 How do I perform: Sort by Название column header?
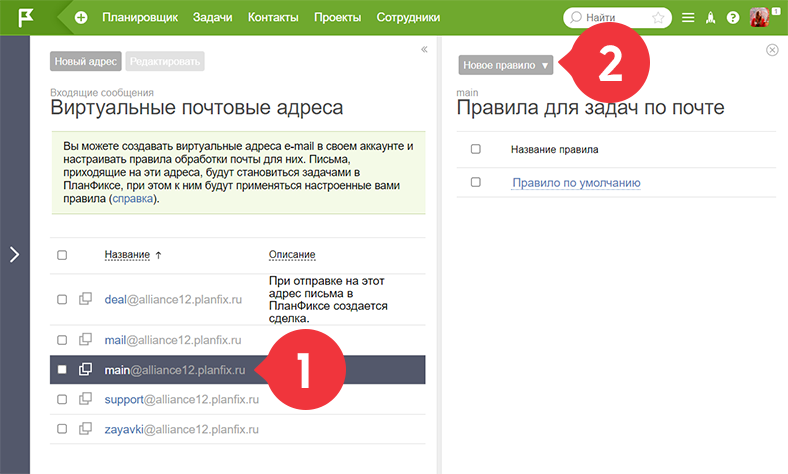pos(127,255)
